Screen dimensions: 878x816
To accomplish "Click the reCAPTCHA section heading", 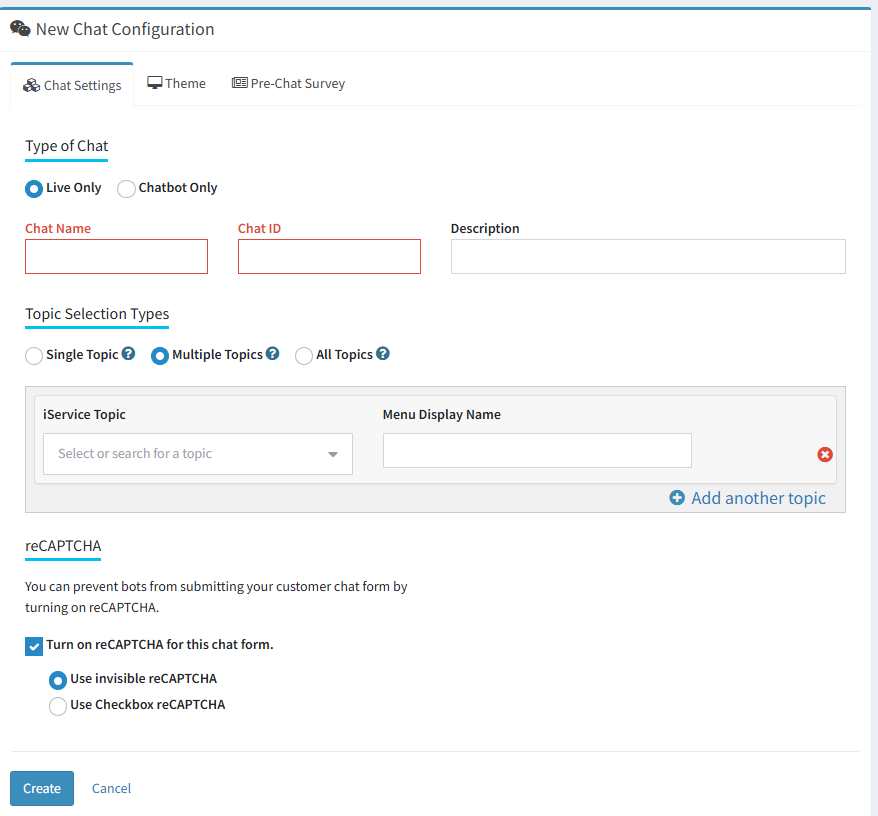I will coord(63,545).
